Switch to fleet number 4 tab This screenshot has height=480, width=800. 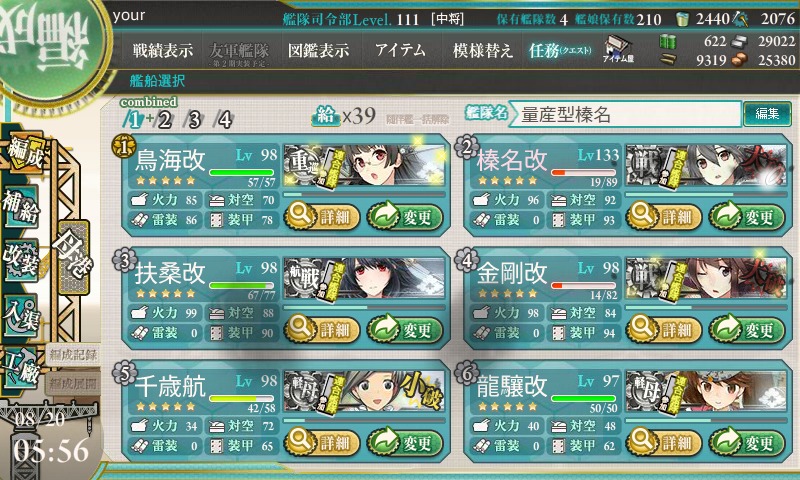(224, 120)
